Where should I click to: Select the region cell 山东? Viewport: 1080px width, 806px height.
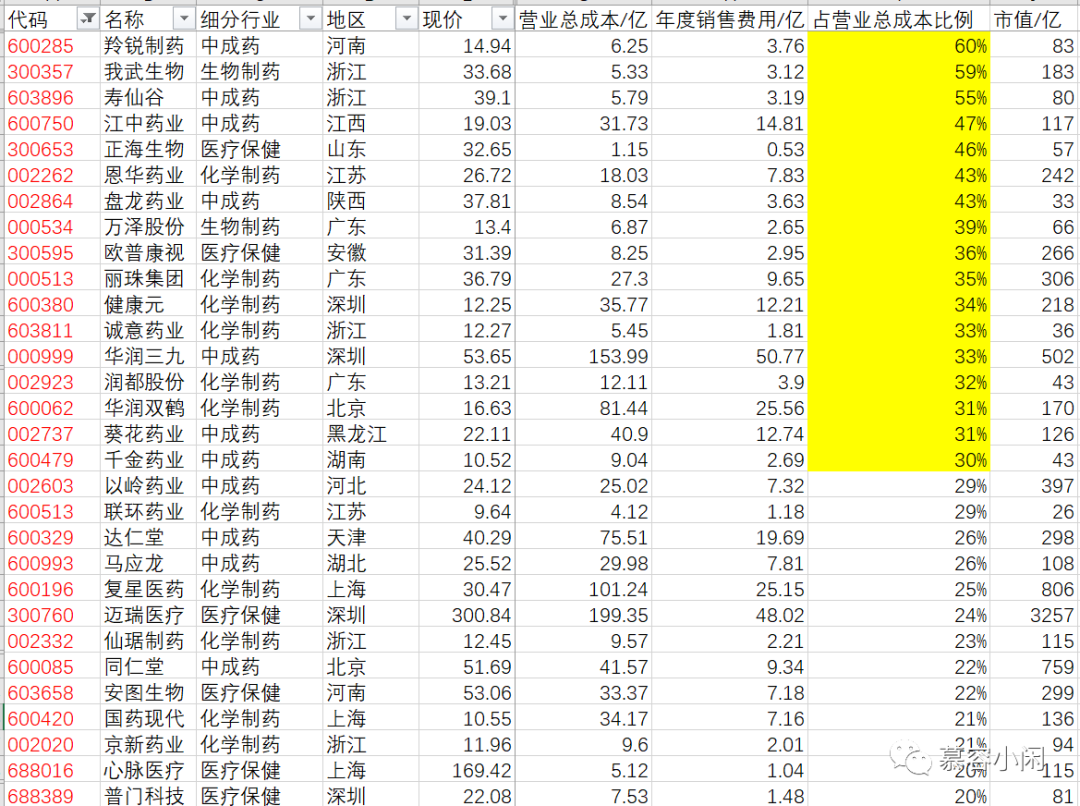371,149
